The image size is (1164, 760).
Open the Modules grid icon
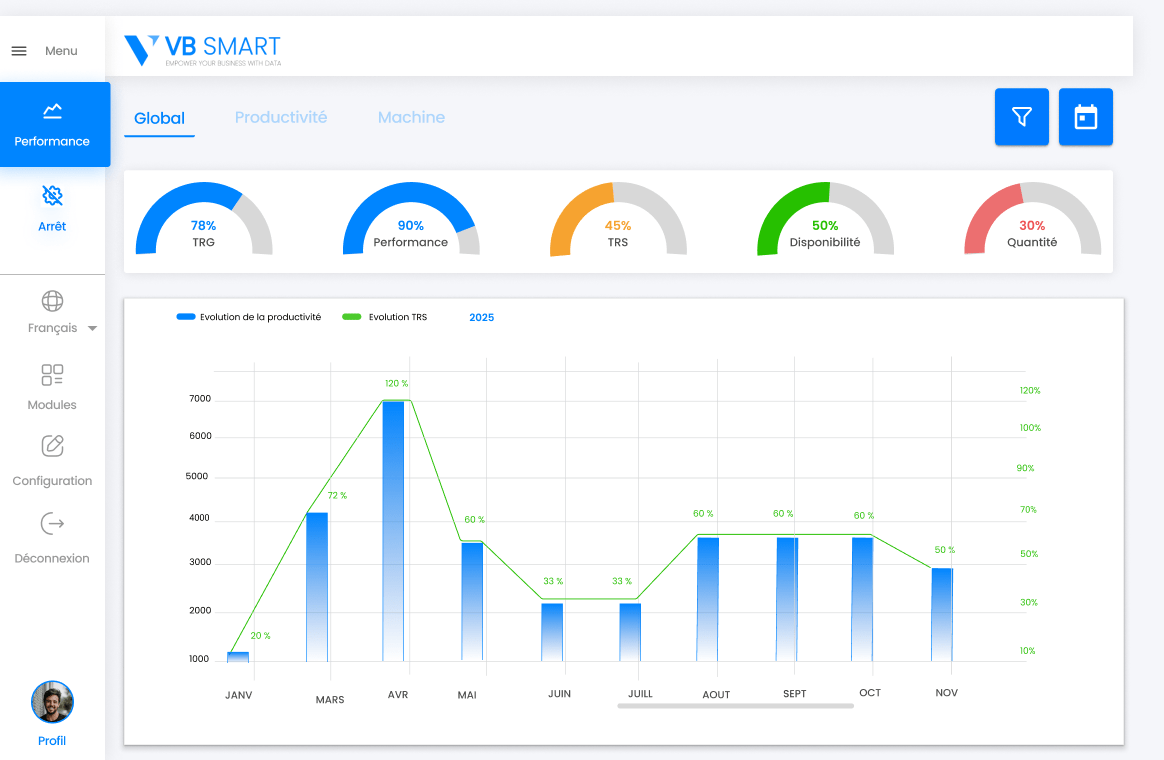tap(52, 375)
